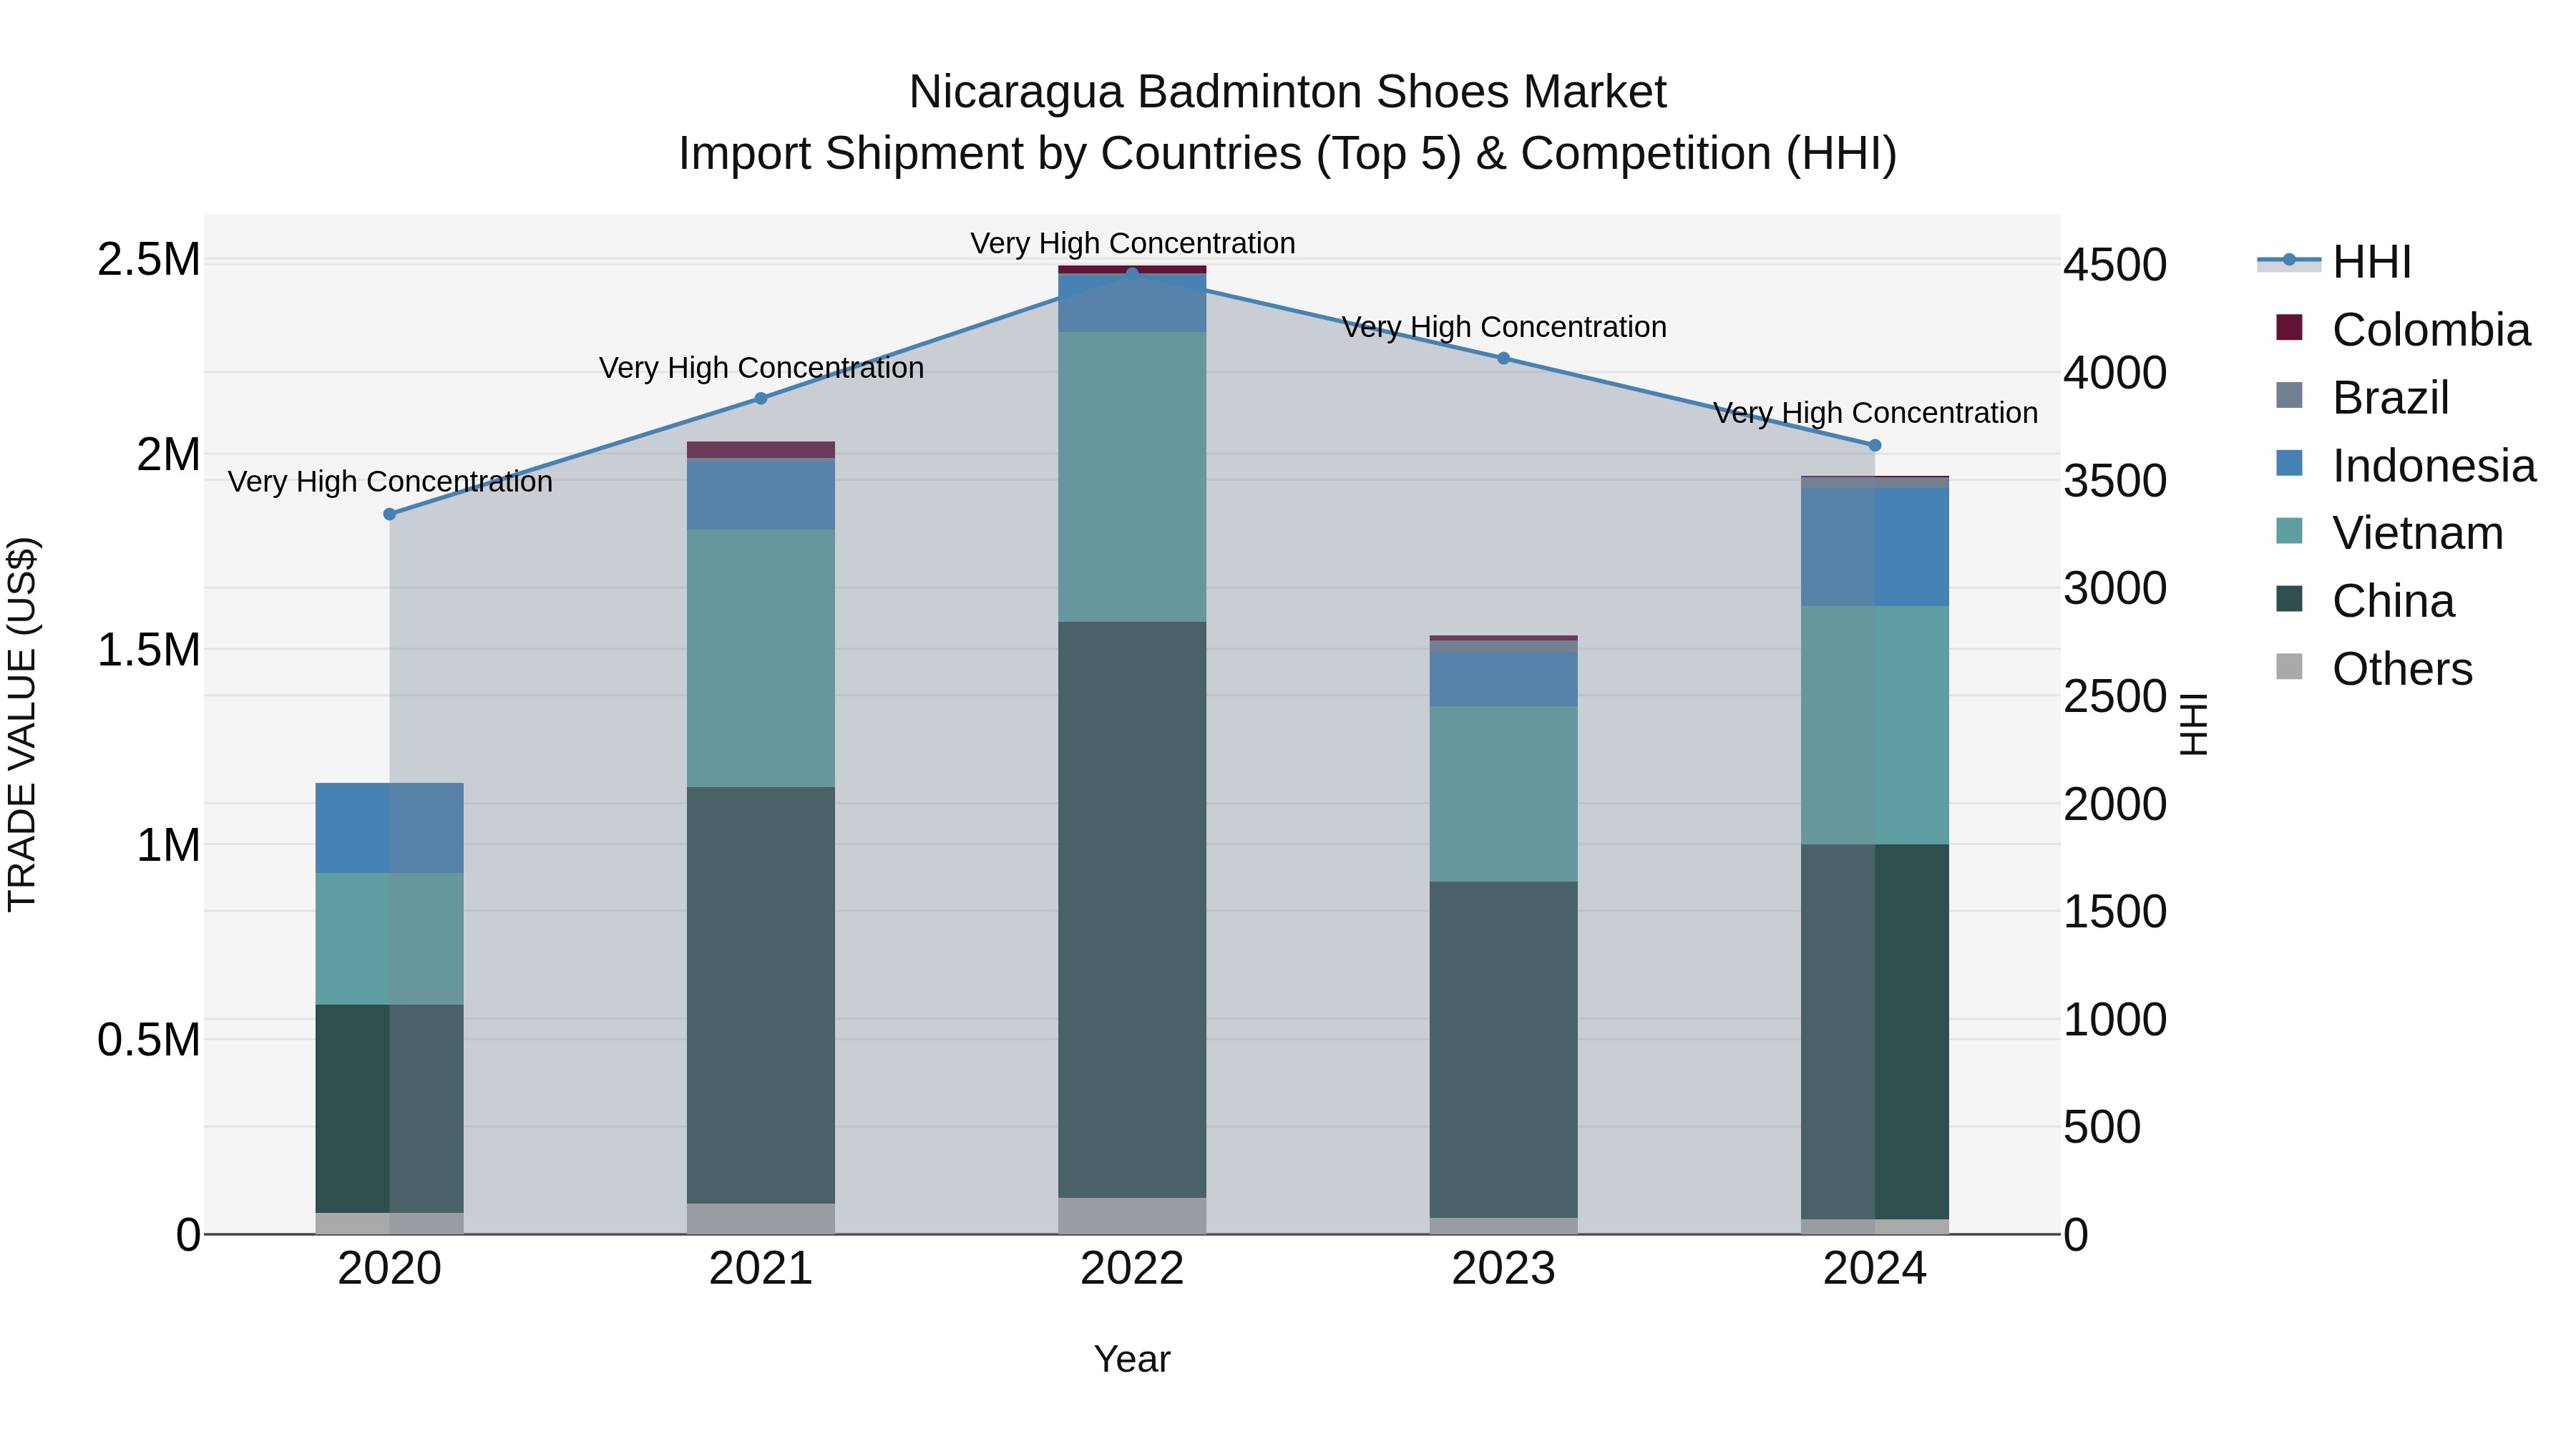
Task: Click the Brazil legend color swatch
Action: (x=2289, y=396)
